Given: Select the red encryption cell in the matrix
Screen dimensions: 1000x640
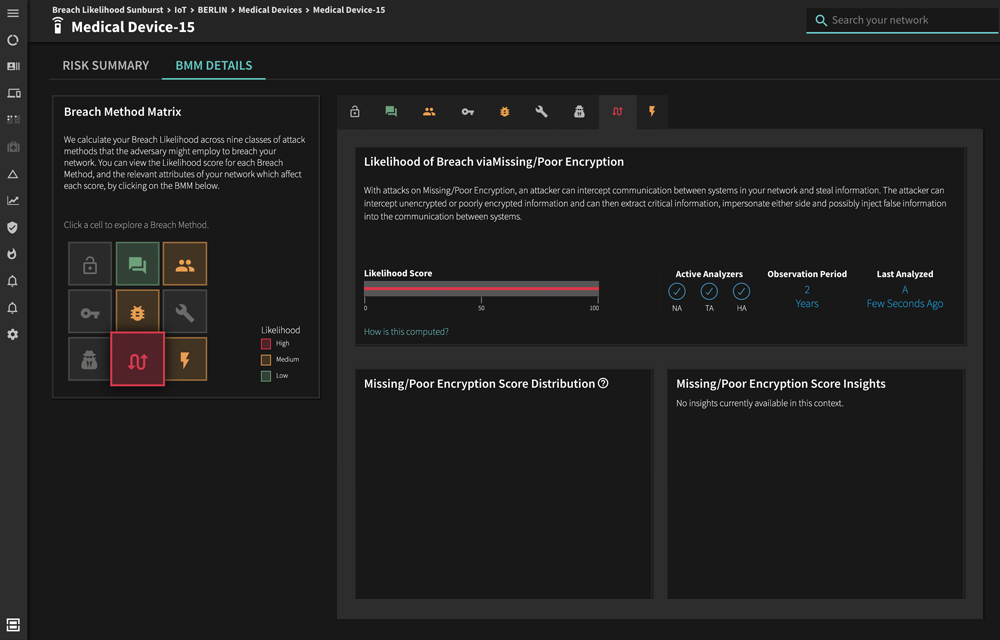Looking at the screenshot, I should pyautogui.click(x=138, y=359).
